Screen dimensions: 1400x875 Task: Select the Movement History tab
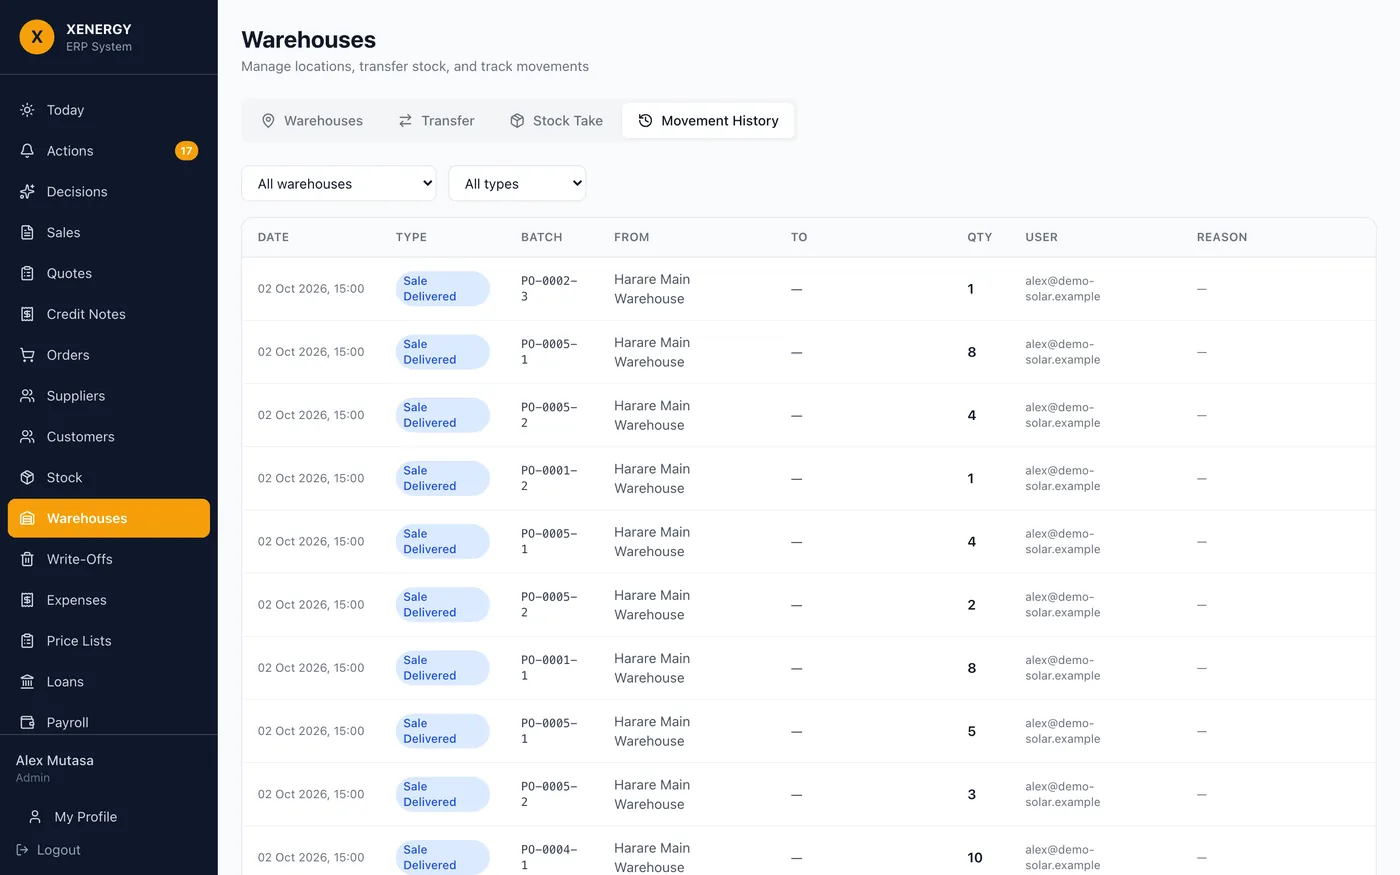click(x=708, y=121)
